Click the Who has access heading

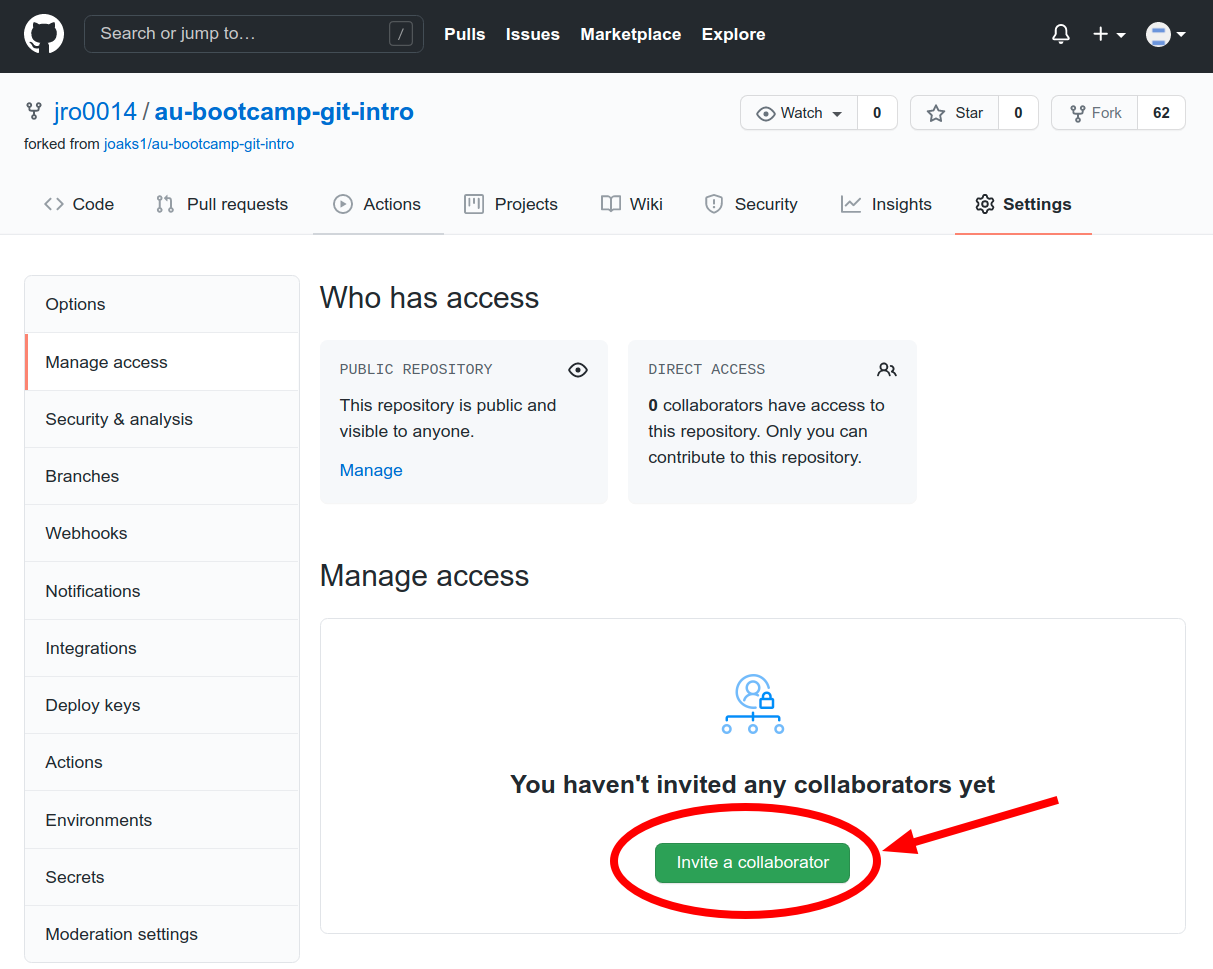click(430, 298)
